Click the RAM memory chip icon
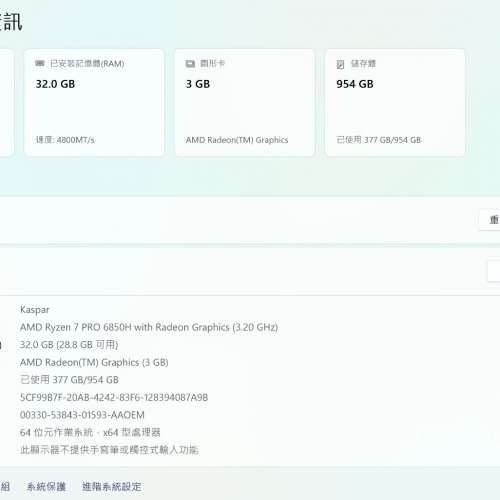500x500 pixels. pyautogui.click(x=40, y=63)
